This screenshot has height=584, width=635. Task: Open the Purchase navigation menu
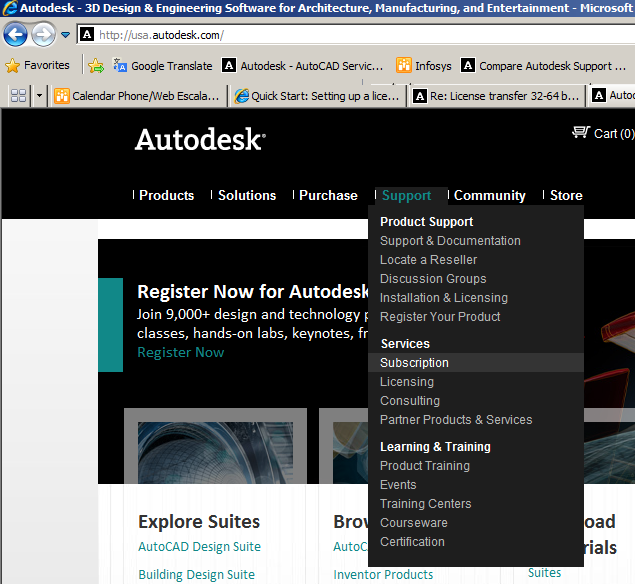pyautogui.click(x=328, y=196)
